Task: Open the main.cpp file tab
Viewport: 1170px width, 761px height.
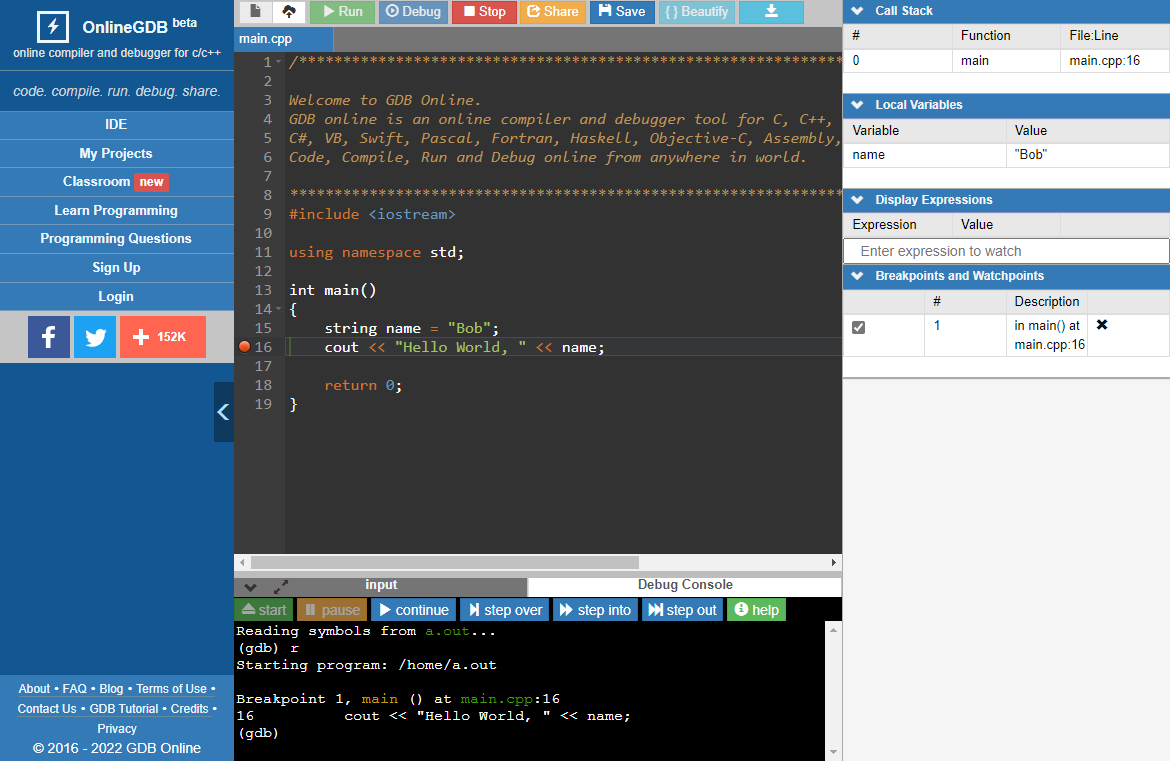Action: click(266, 39)
